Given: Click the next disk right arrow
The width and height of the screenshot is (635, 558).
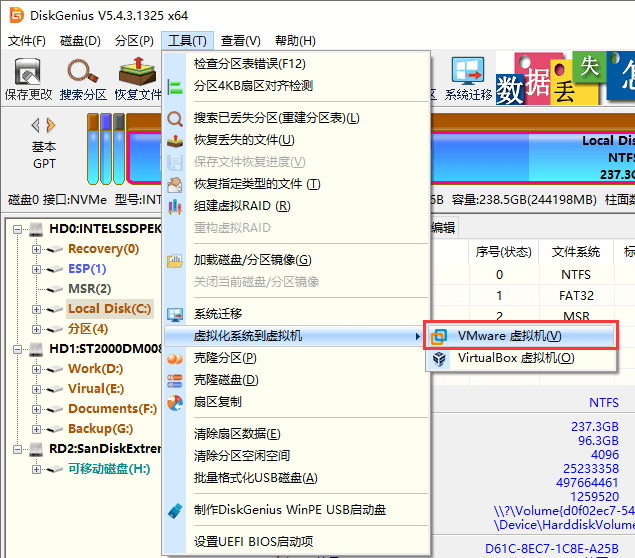Looking at the screenshot, I should [51, 125].
